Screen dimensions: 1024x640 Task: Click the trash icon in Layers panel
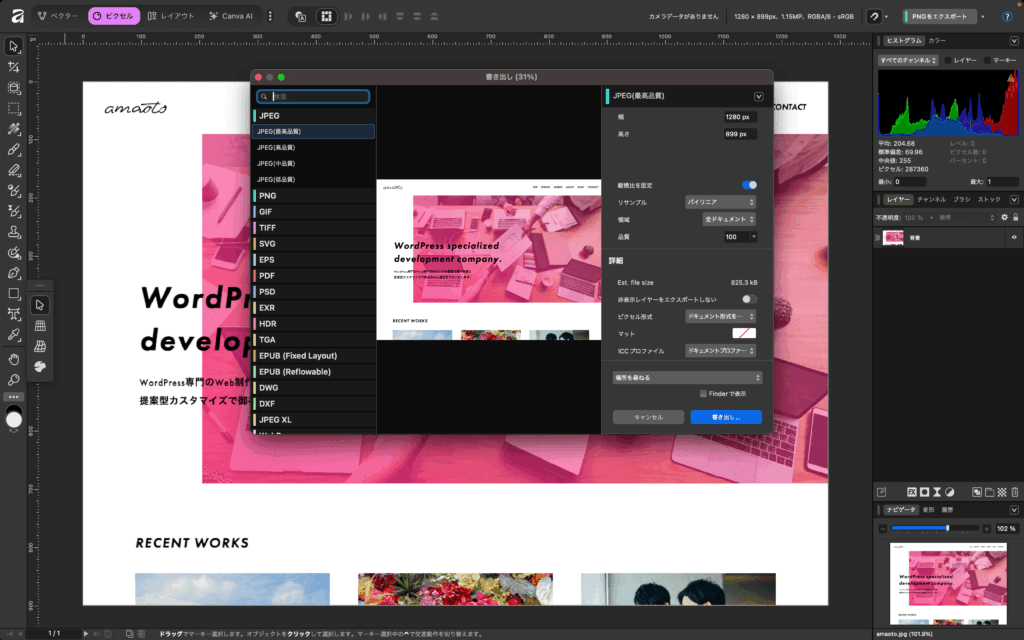[1015, 492]
